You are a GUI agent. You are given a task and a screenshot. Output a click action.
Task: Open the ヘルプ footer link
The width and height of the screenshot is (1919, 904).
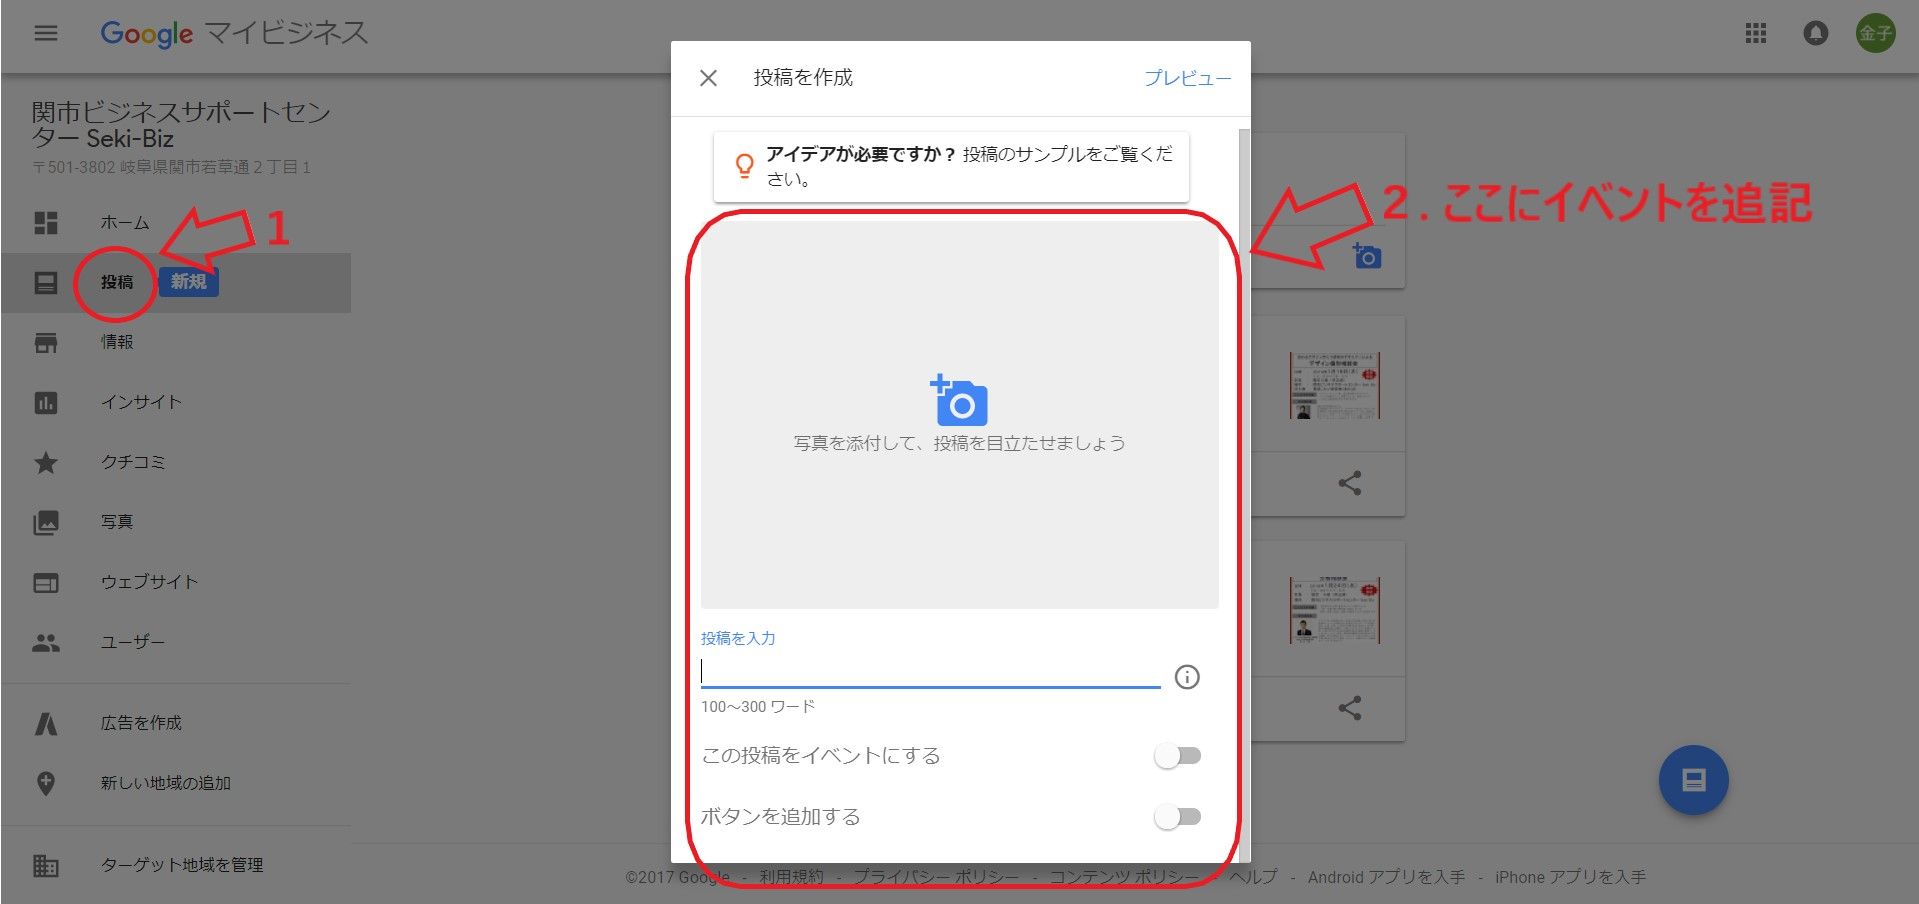pos(1253,877)
